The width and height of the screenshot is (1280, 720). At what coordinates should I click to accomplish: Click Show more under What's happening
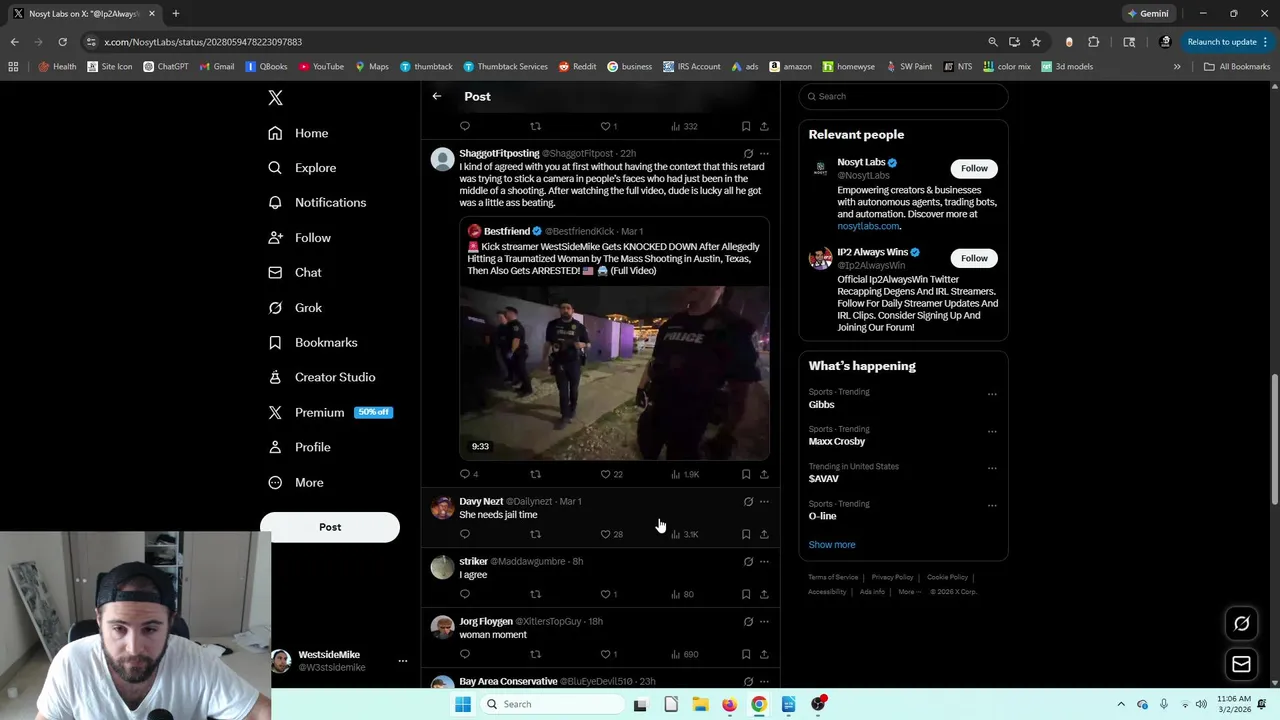[832, 545]
